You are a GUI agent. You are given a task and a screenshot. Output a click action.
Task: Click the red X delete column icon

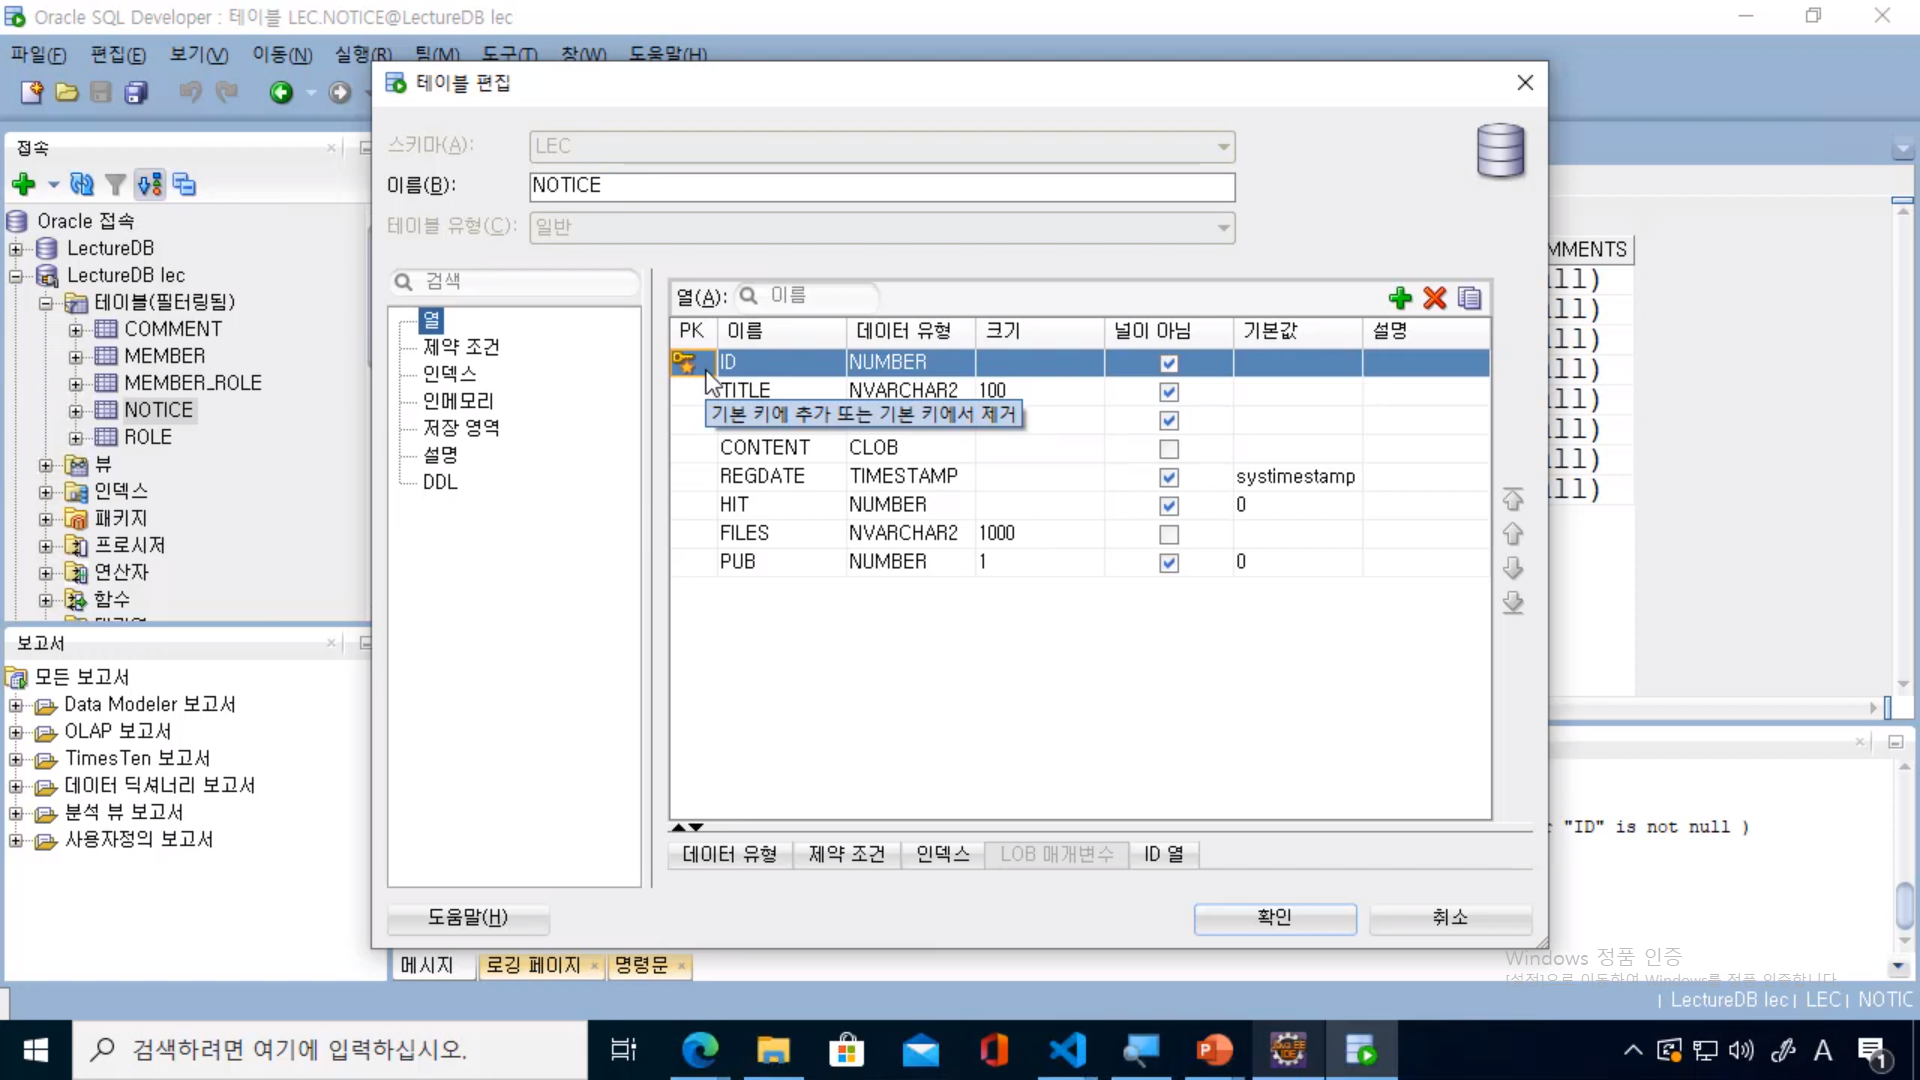[x=1435, y=298]
